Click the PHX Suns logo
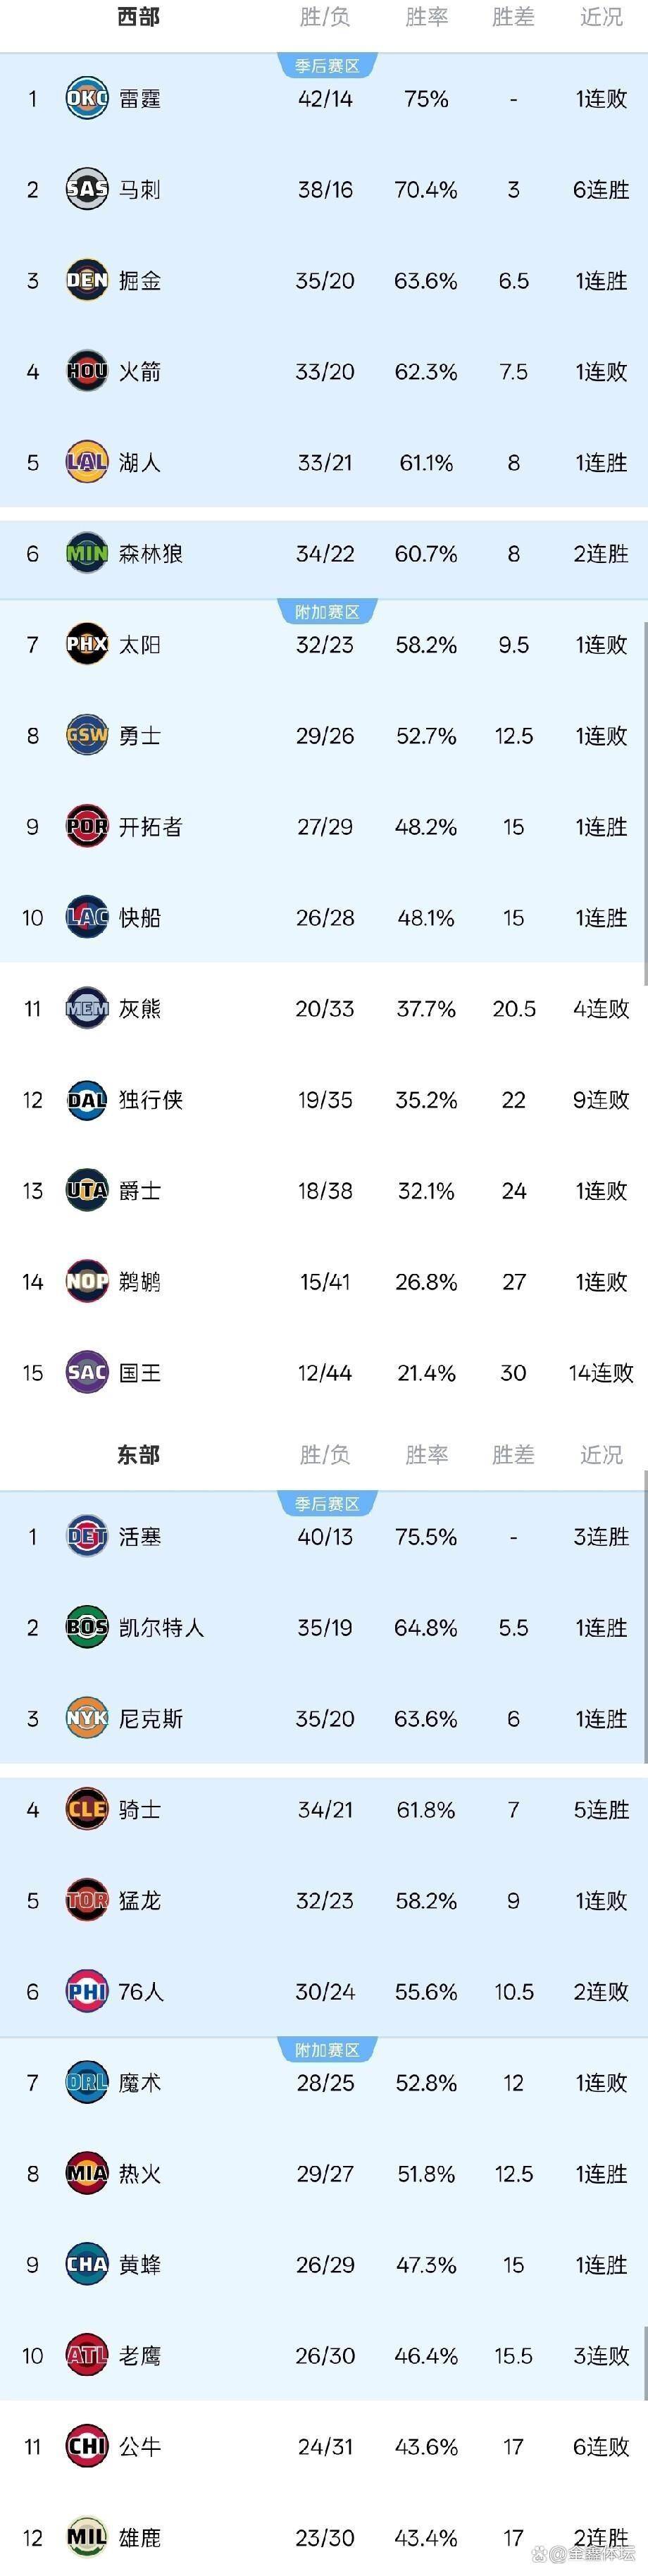 click(x=87, y=645)
